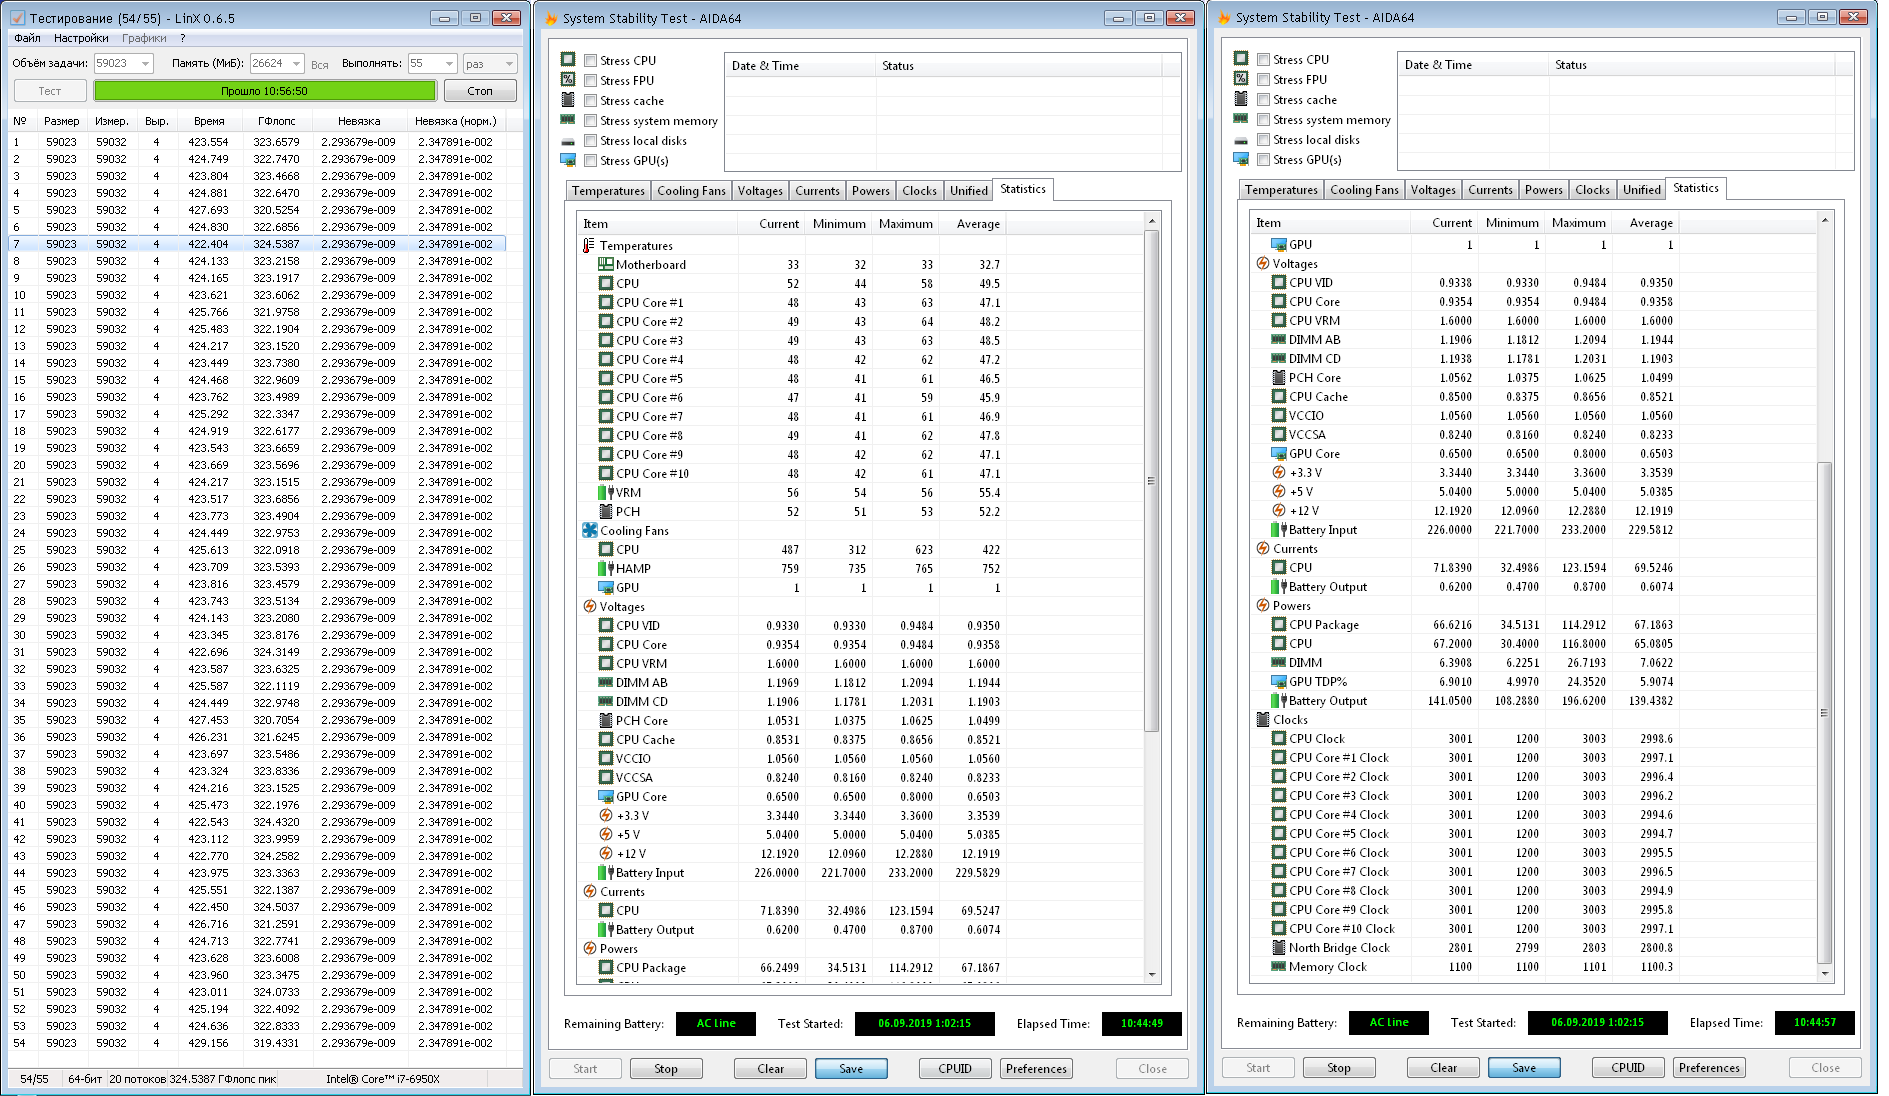Click the North Bridge Clock icon in right window

coord(1278,948)
